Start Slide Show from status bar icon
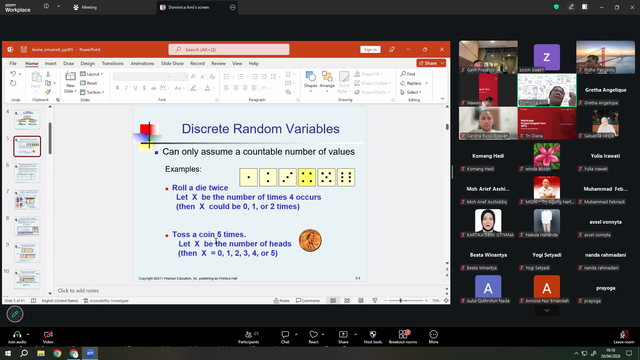Image resolution: width=640 pixels, height=360 pixels. click(x=375, y=300)
